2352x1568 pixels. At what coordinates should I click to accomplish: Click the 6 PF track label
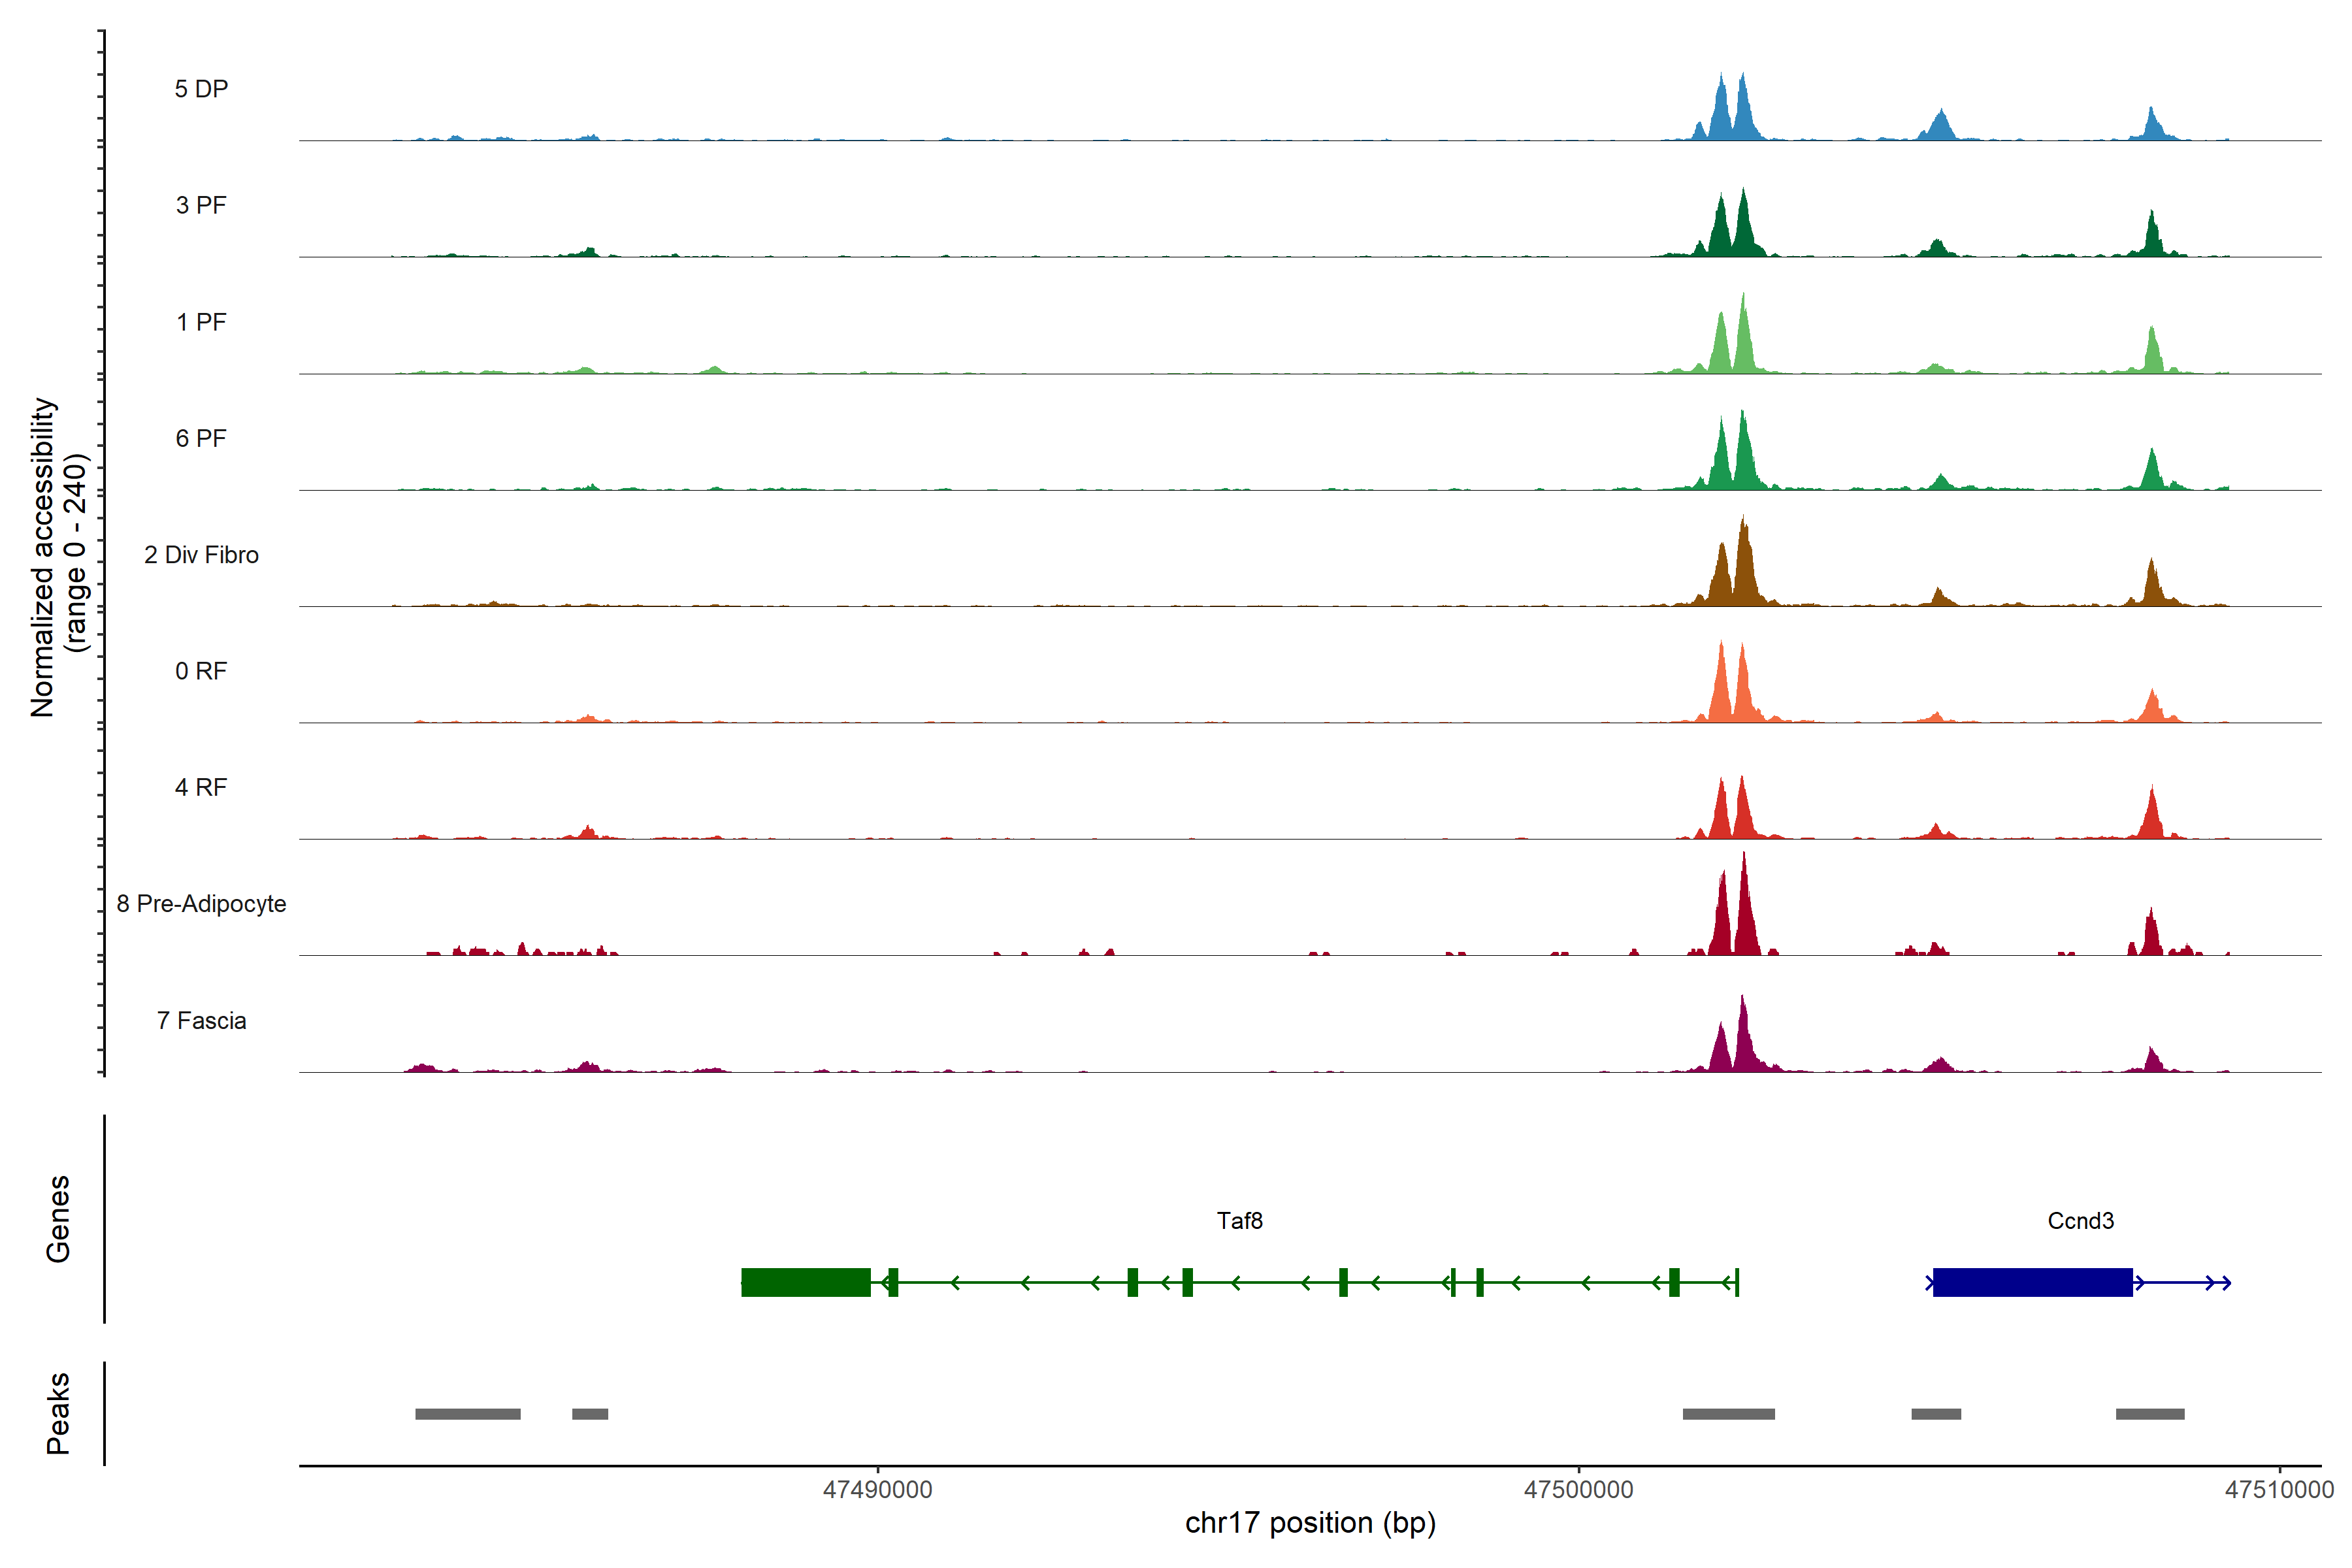coord(201,438)
